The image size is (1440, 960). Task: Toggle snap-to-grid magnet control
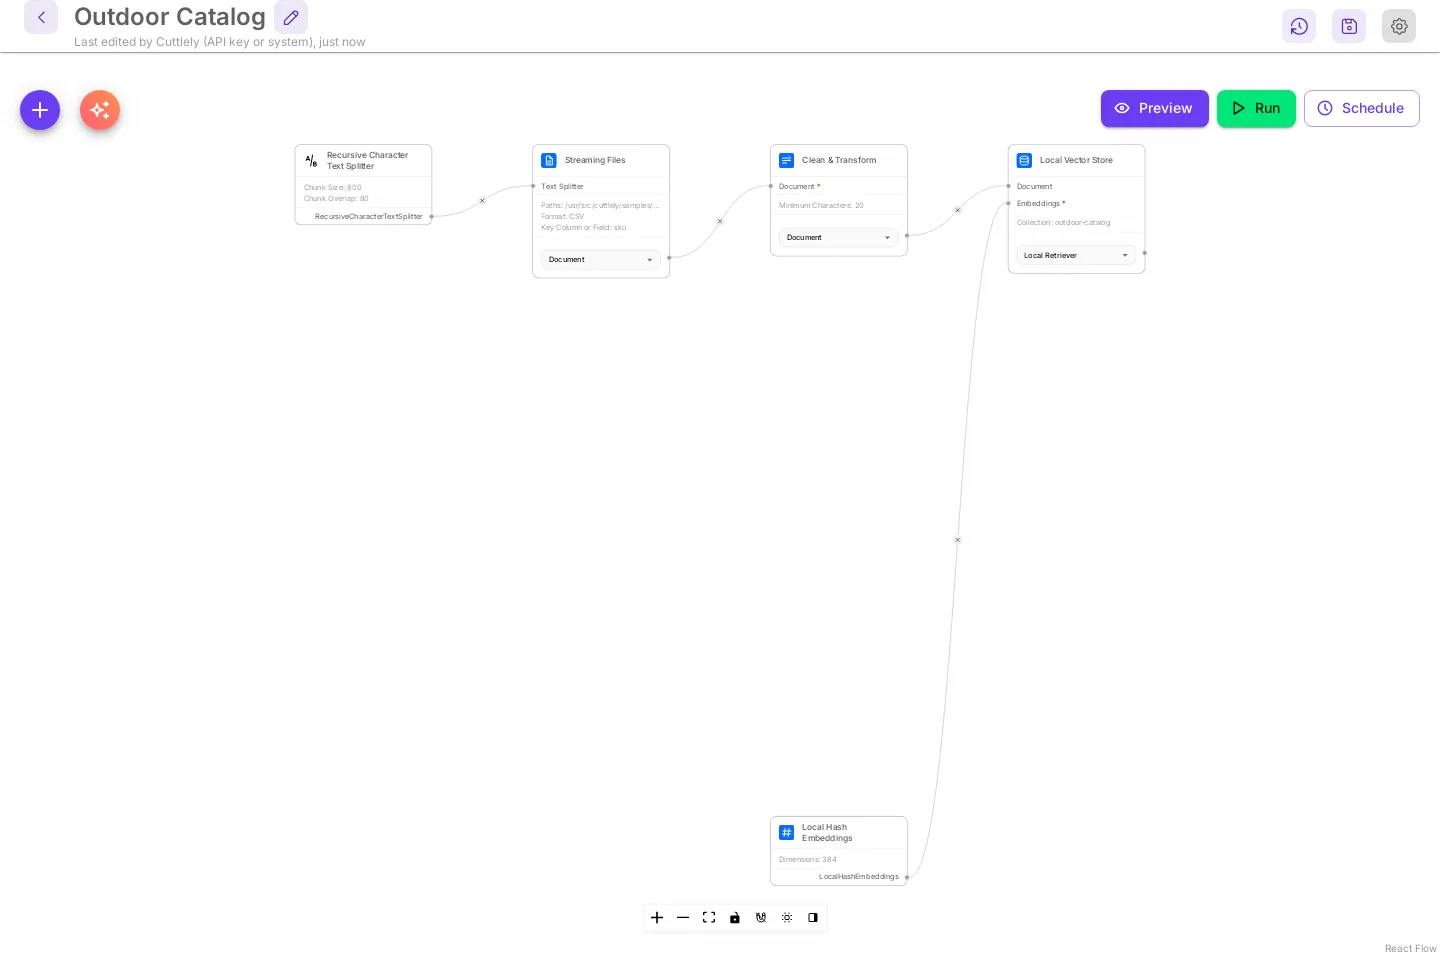tap(761, 917)
